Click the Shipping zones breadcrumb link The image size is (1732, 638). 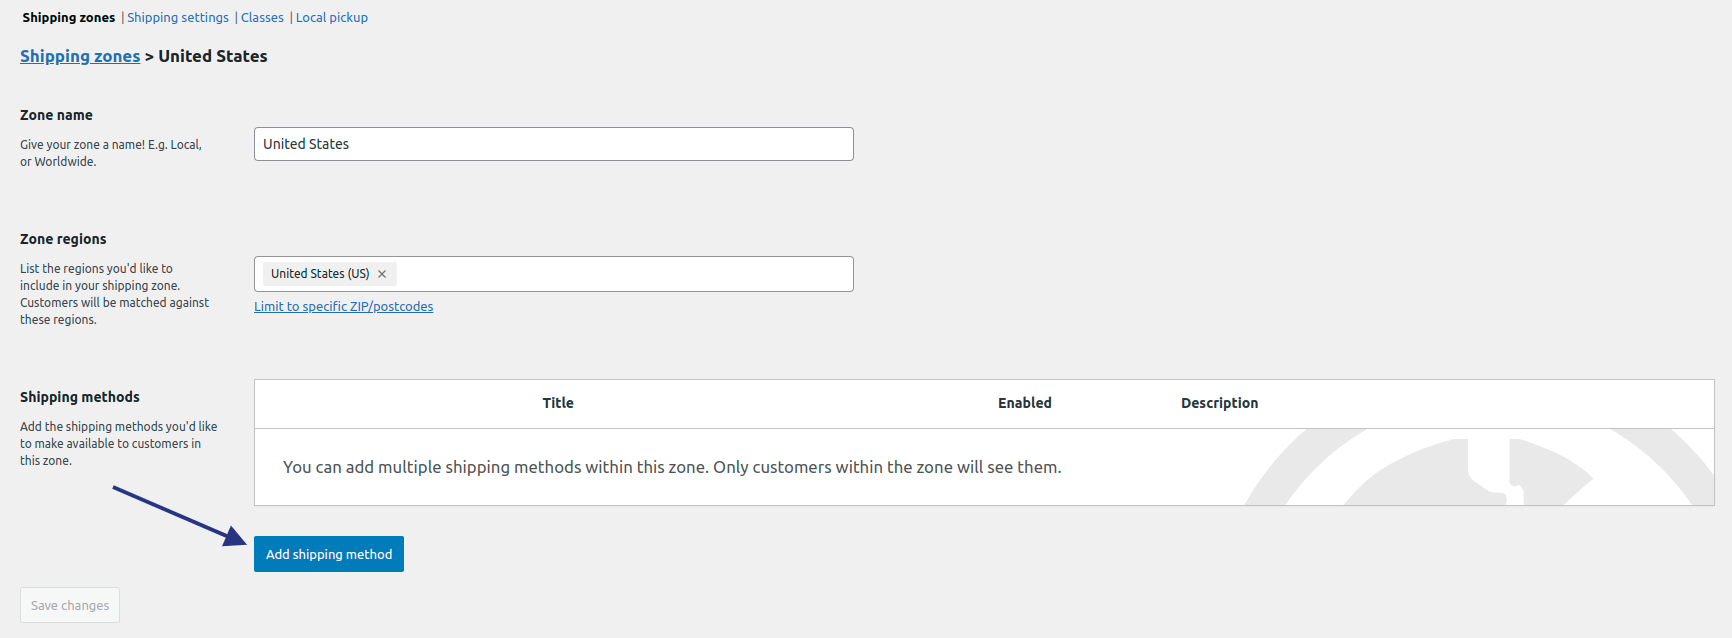[x=80, y=56]
